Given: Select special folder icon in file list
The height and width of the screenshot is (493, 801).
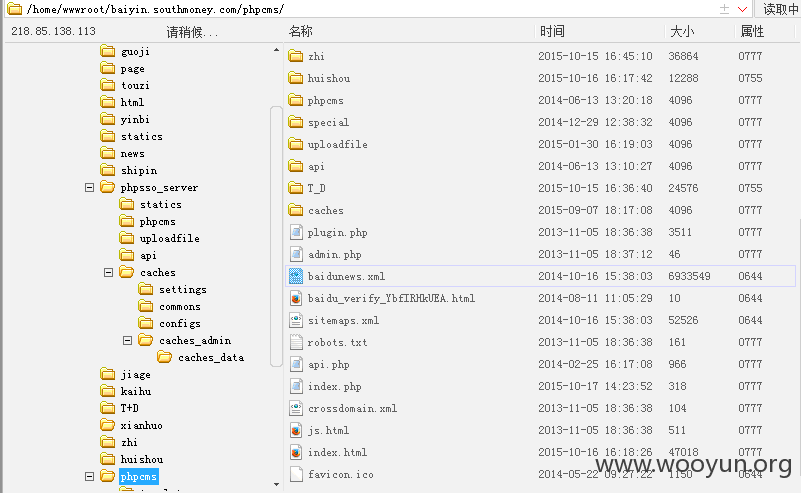Looking at the screenshot, I should click(295, 122).
